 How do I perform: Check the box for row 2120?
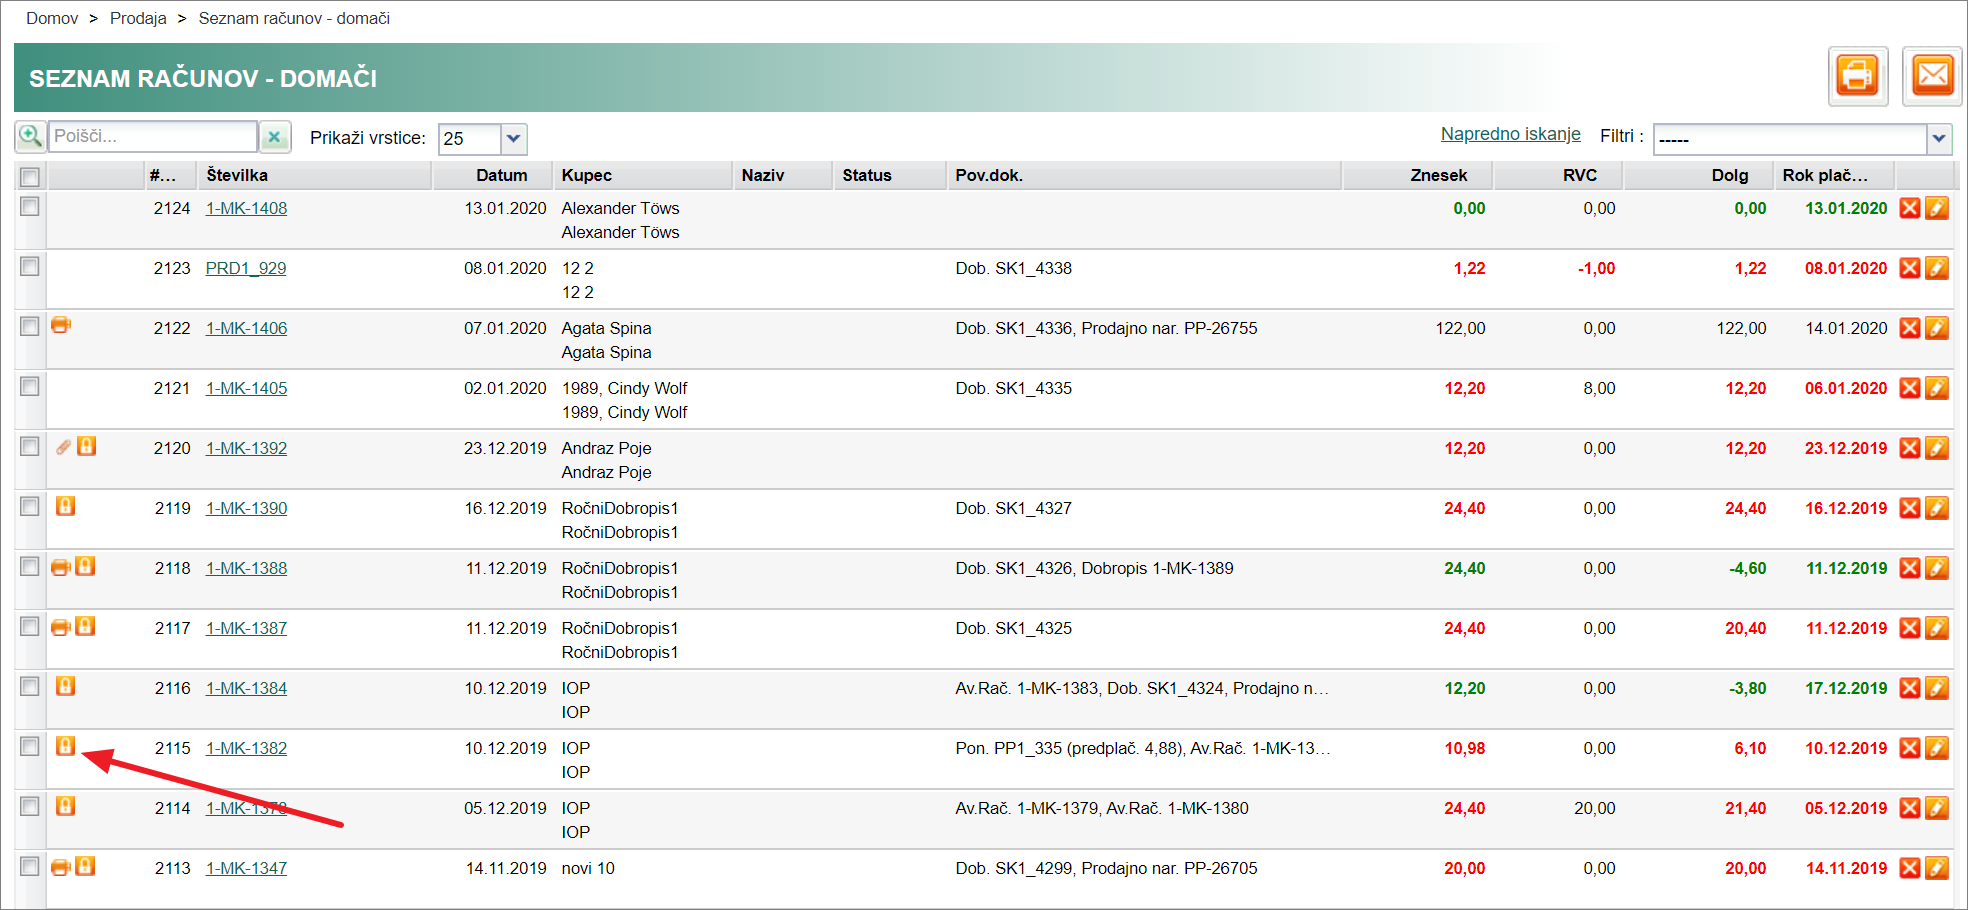30,446
